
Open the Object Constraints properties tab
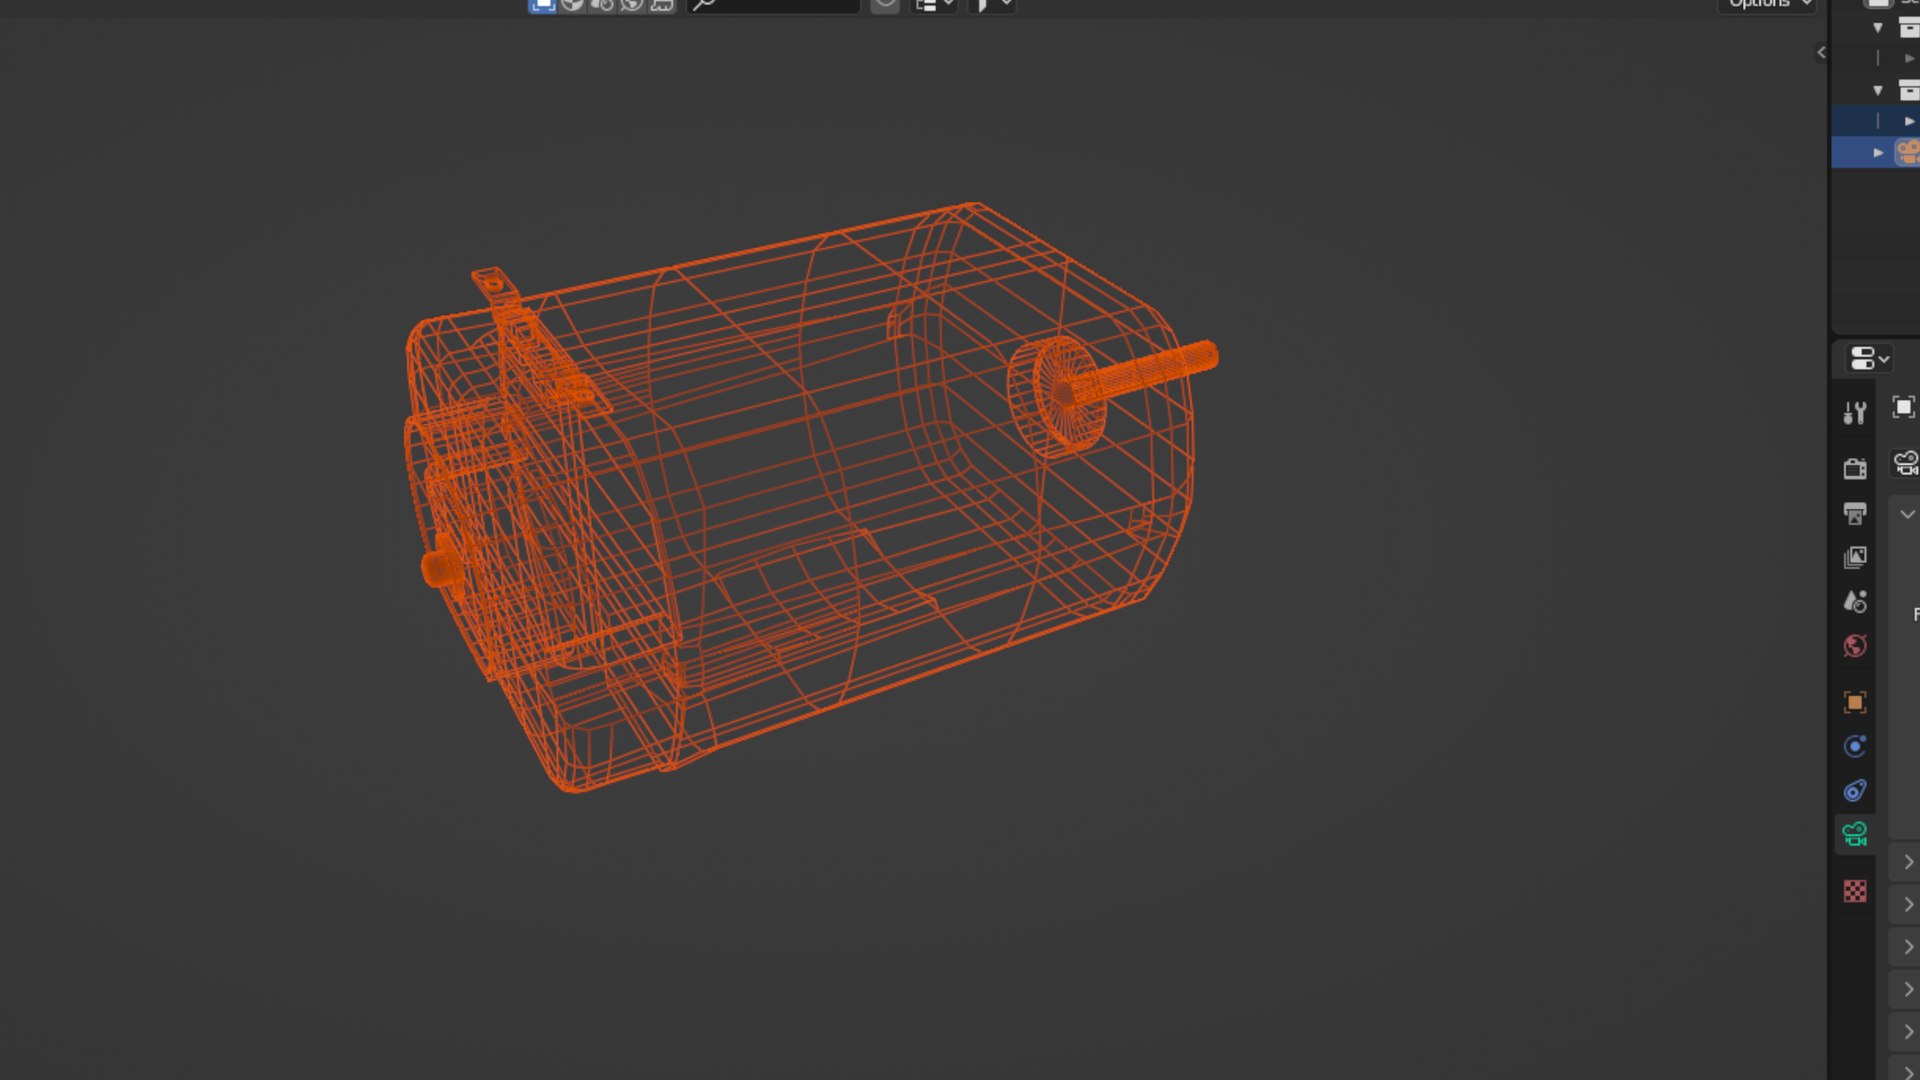pyautogui.click(x=1855, y=791)
